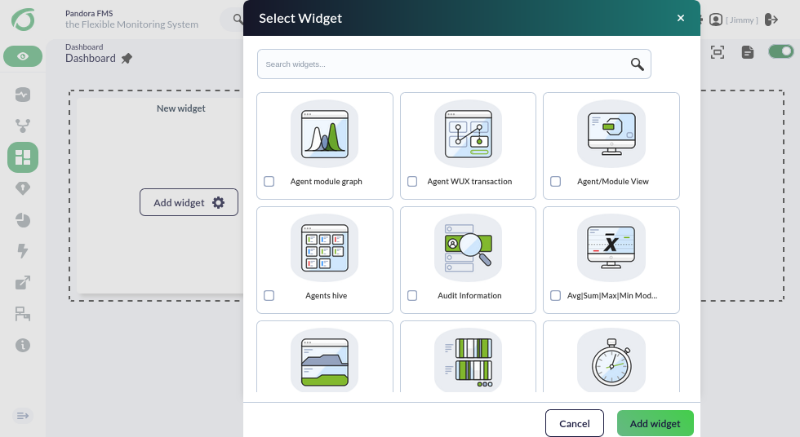Open the Reporting pie chart sidebar icon
This screenshot has height=437, width=800.
pos(22,220)
